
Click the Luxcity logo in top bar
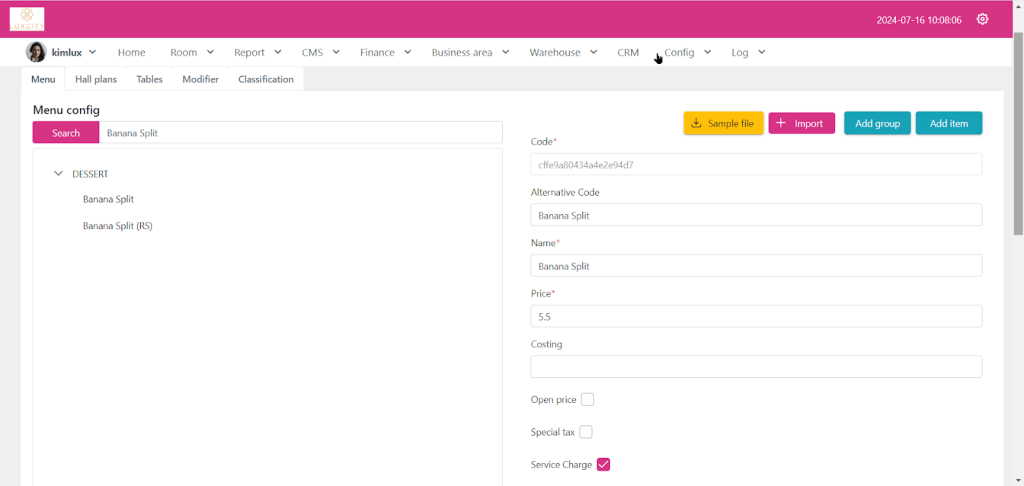(x=27, y=19)
